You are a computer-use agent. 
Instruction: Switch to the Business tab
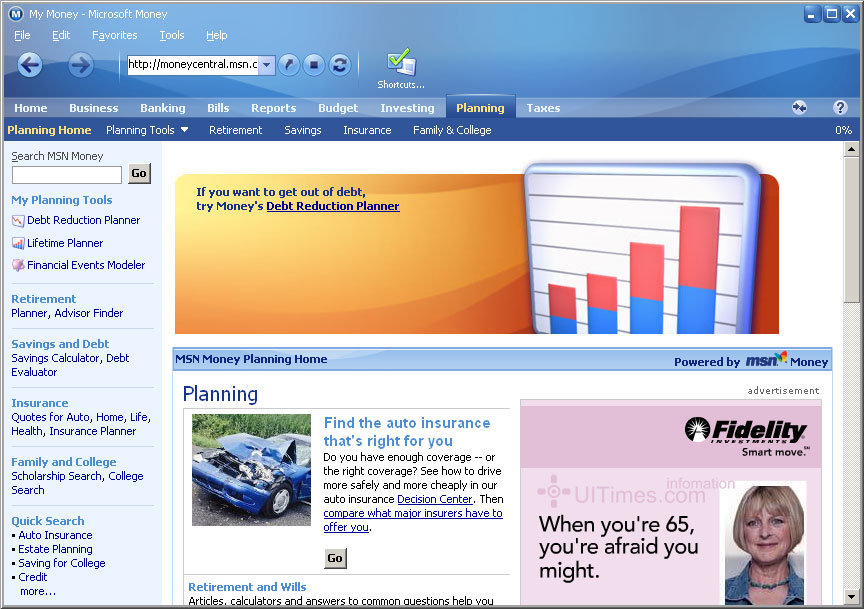pos(94,108)
